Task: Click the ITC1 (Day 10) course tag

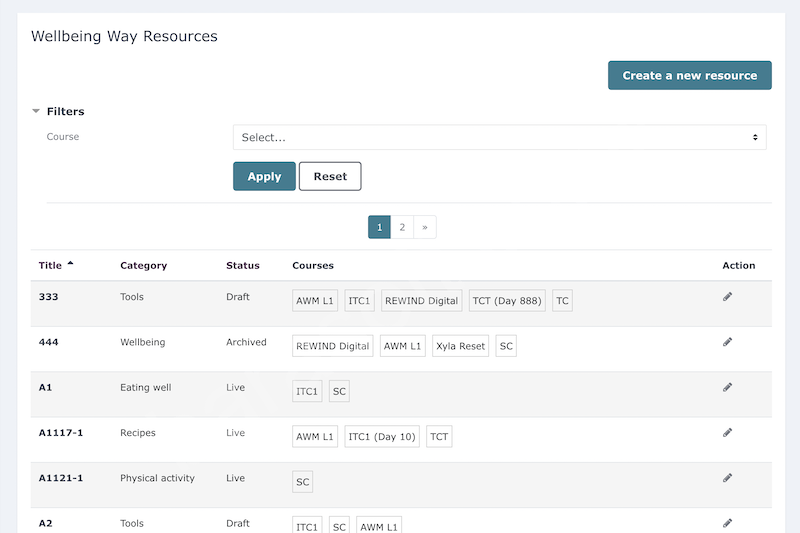Action: (382, 437)
